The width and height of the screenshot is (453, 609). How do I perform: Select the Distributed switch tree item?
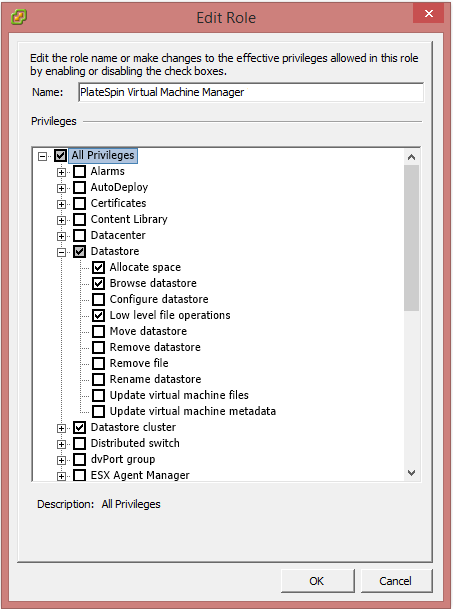[135, 443]
